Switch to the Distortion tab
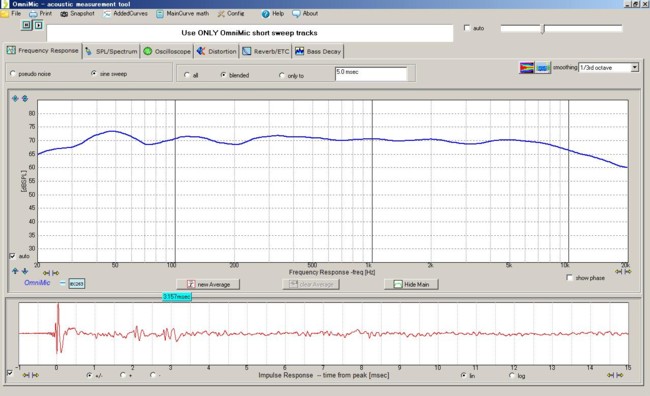Image resolution: width=650 pixels, height=396 pixels. [x=216, y=51]
